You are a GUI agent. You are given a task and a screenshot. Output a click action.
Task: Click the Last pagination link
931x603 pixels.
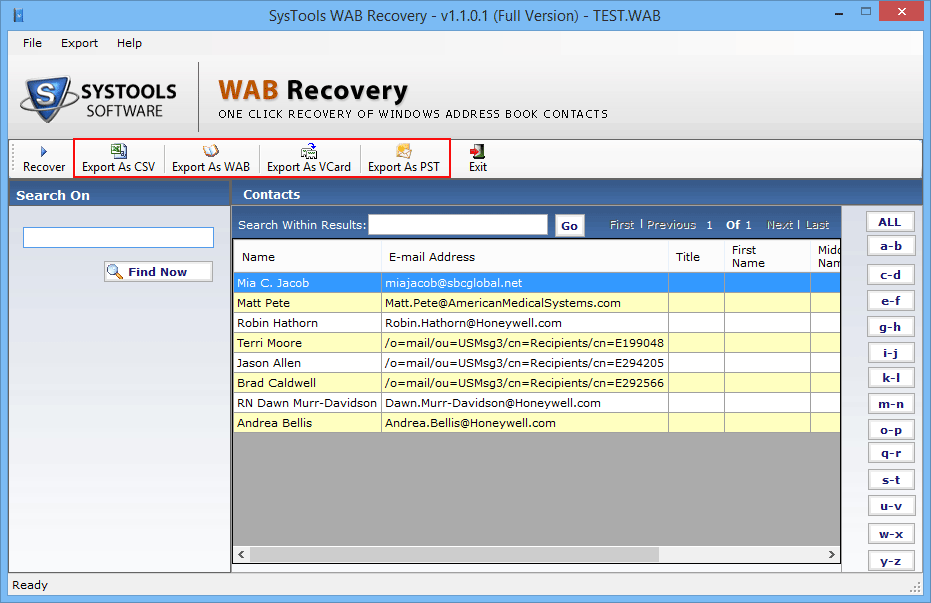point(819,224)
